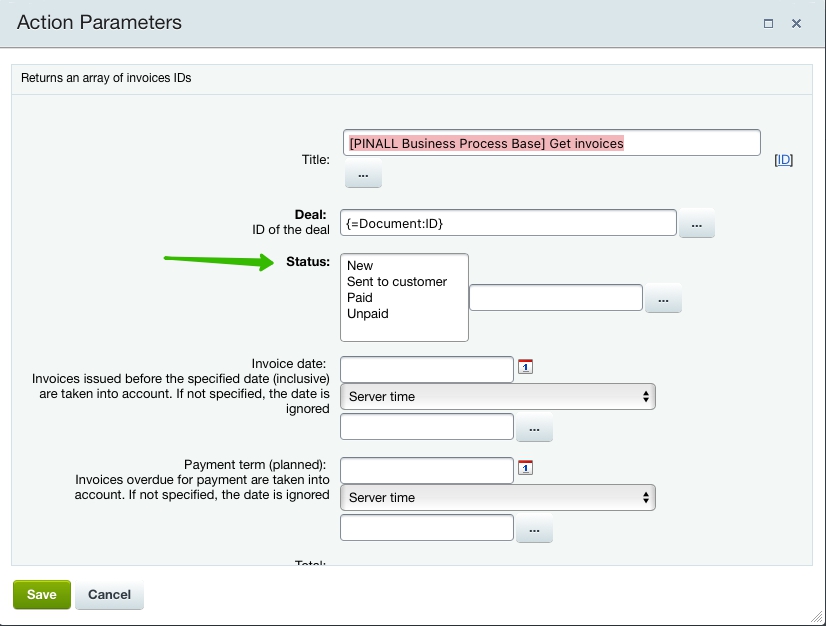Select Unpaid in the Status list
This screenshot has height=626, width=826.
click(368, 314)
